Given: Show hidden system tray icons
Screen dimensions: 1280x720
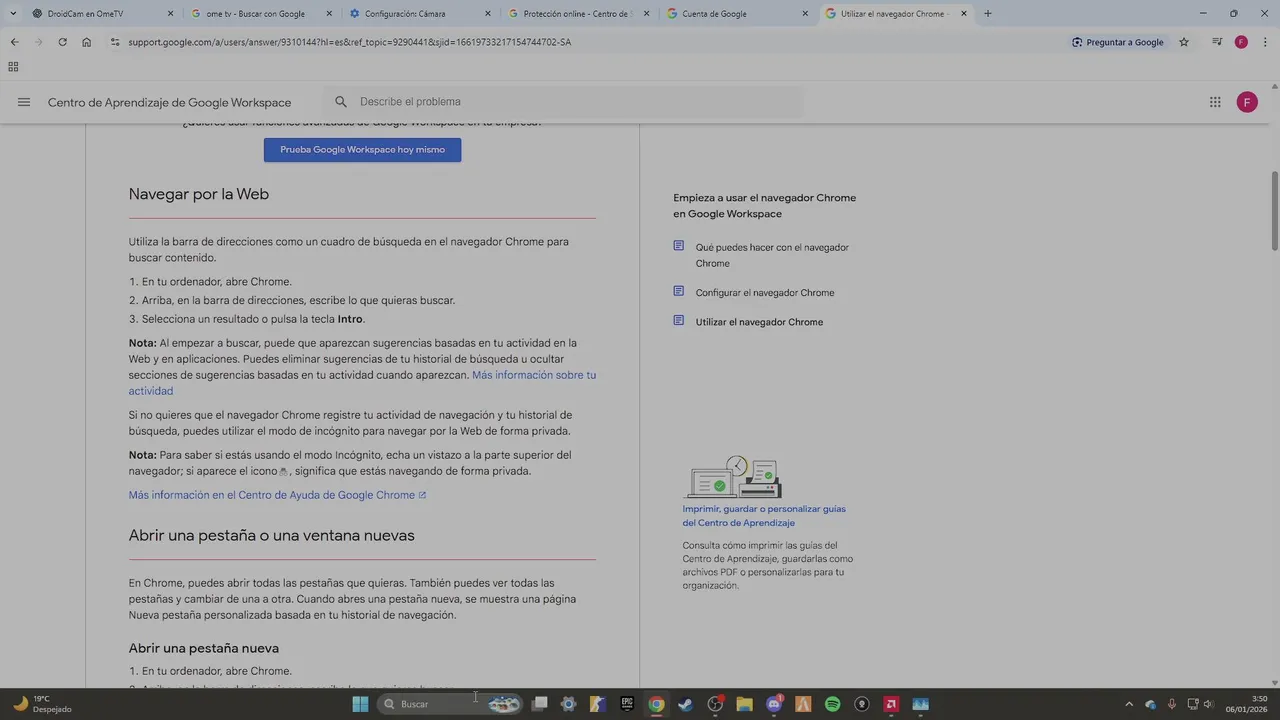Looking at the screenshot, I should tap(1129, 704).
